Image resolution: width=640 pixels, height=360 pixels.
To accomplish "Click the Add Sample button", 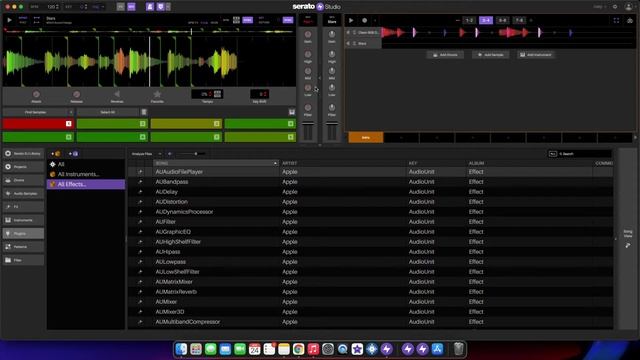I will pos(491,55).
